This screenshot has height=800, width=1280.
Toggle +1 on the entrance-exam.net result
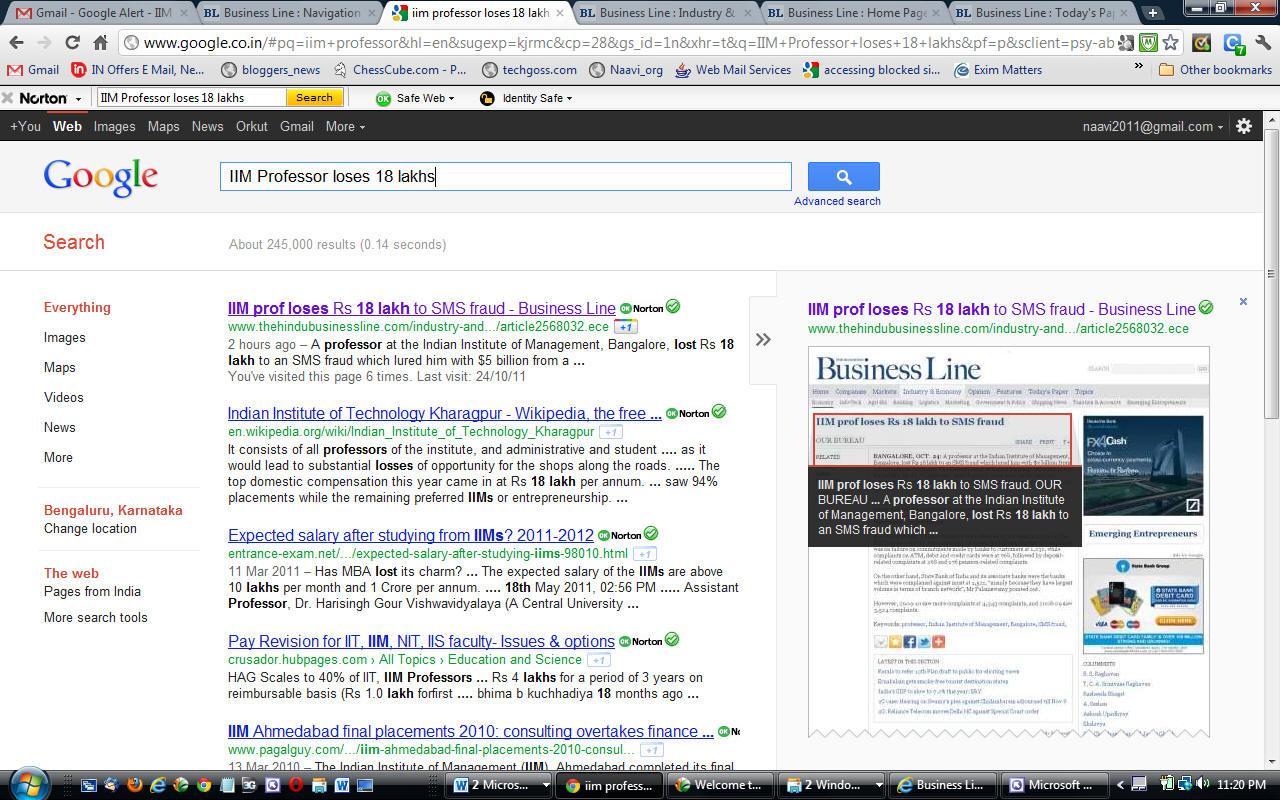[x=645, y=554]
